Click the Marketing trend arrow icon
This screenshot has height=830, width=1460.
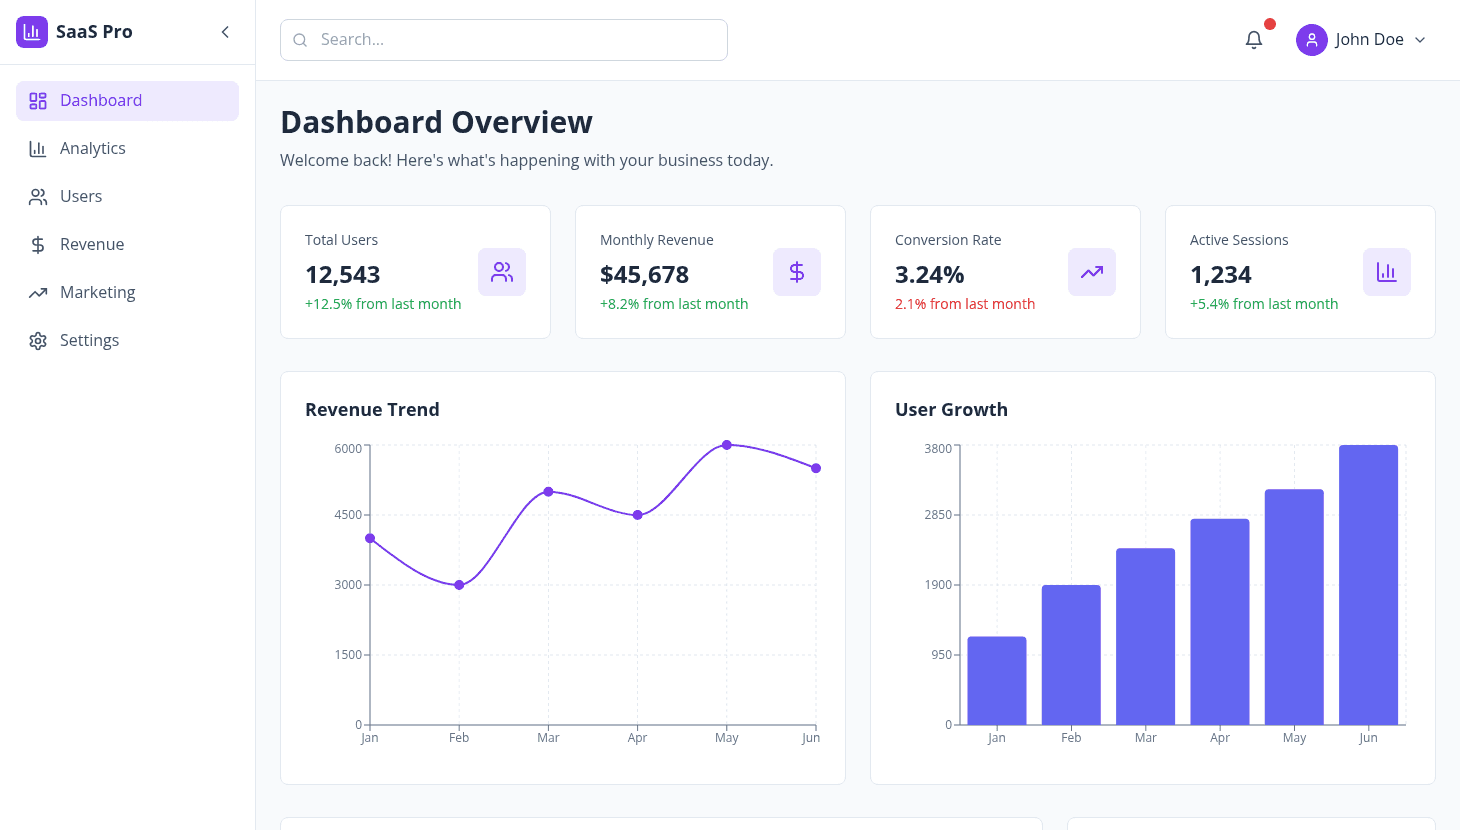click(38, 292)
